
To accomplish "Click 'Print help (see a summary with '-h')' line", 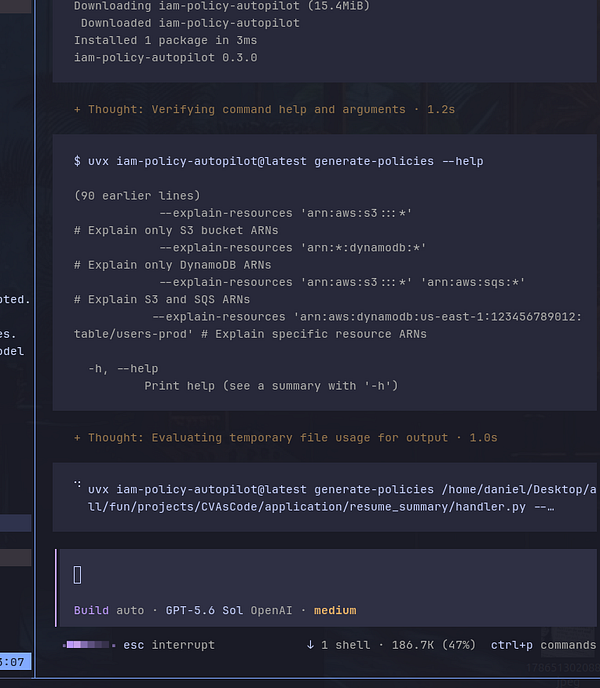I will tap(271, 386).
